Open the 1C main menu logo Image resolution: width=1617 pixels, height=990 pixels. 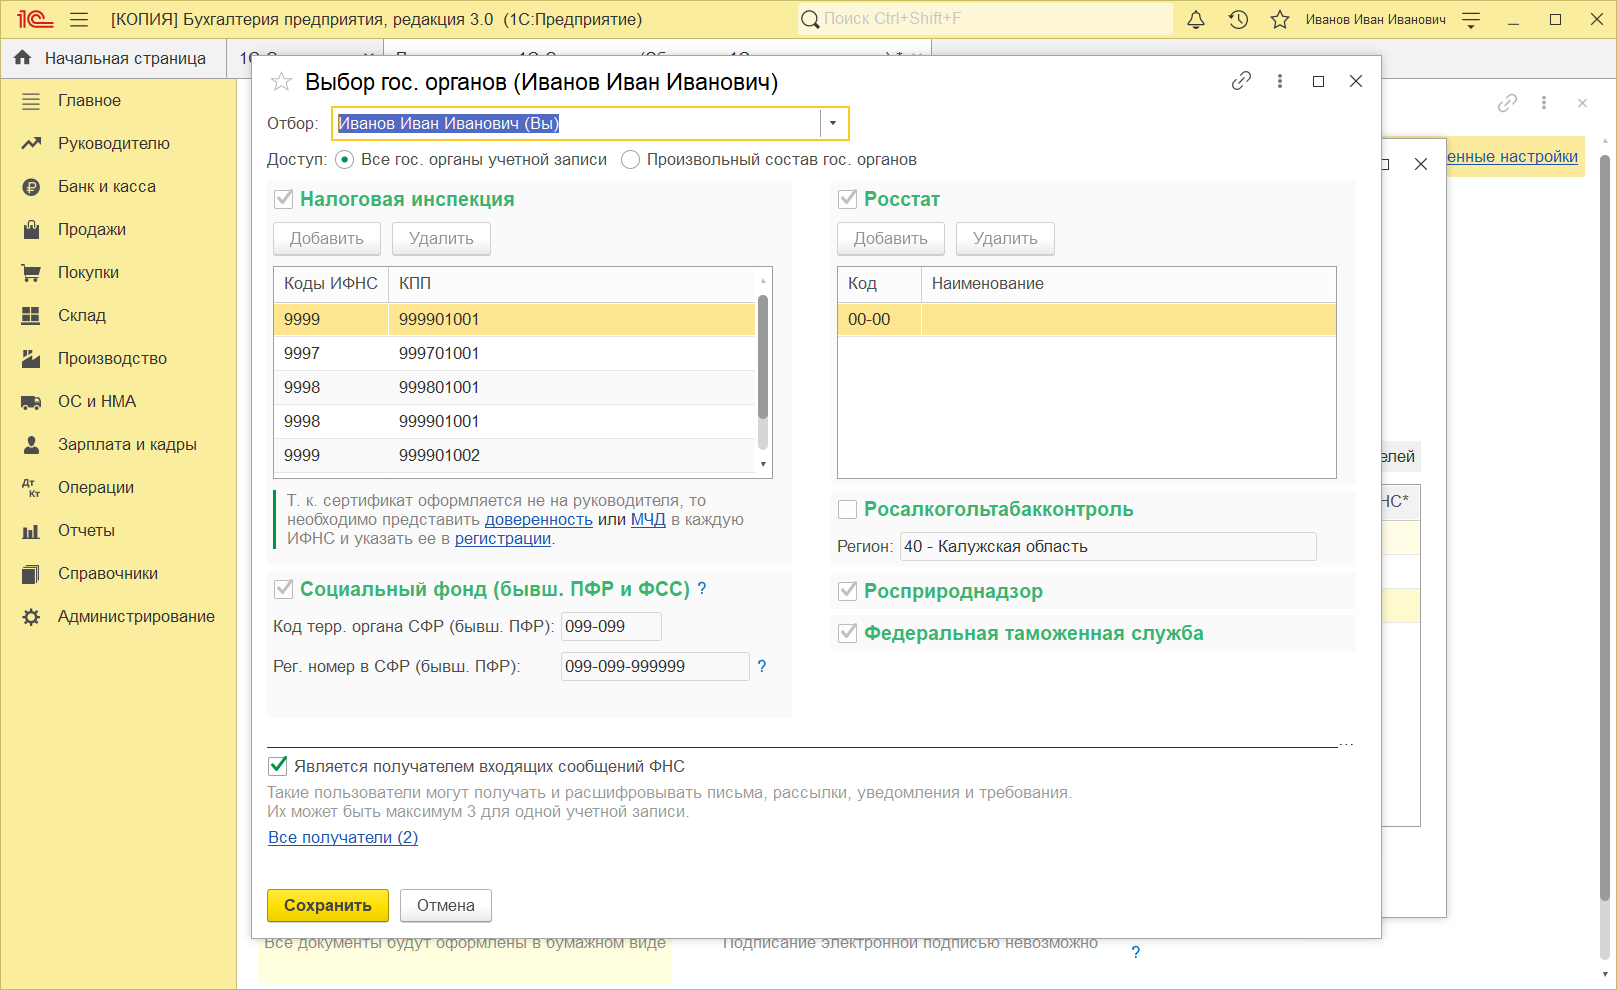tap(34, 19)
